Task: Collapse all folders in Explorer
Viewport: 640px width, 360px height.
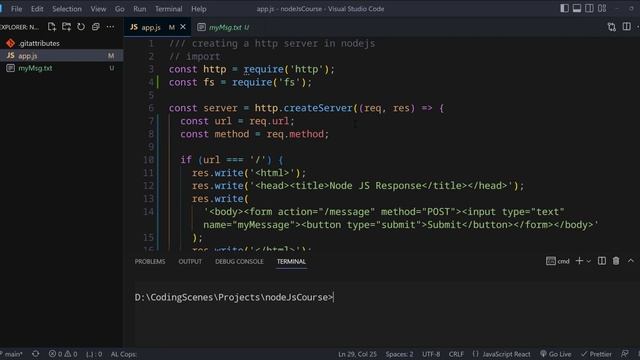Action: pos(96,27)
